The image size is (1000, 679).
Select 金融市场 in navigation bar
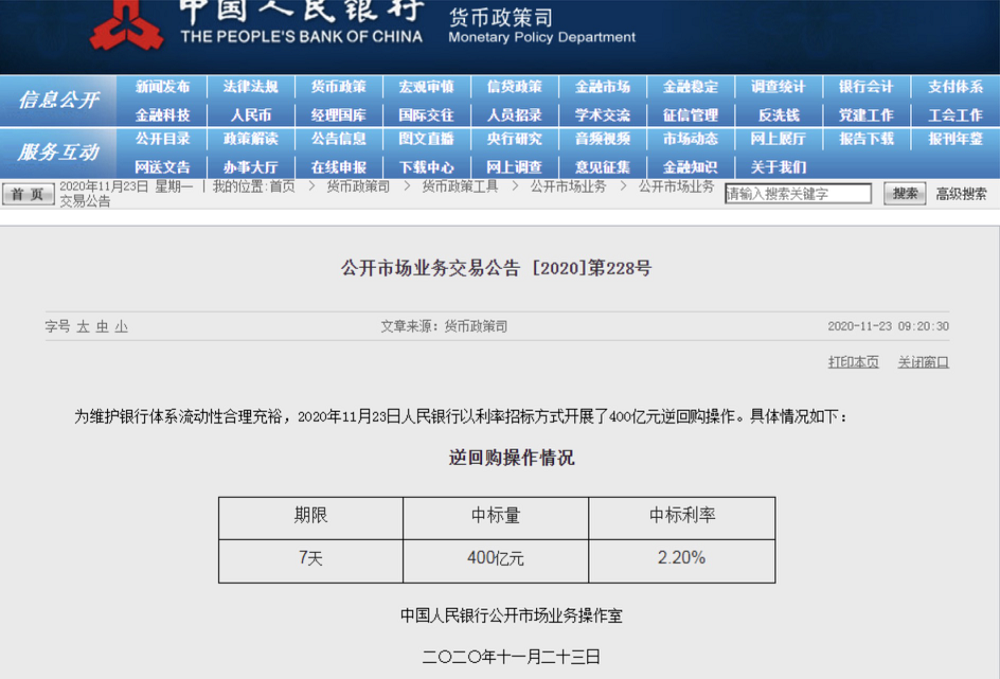point(602,87)
